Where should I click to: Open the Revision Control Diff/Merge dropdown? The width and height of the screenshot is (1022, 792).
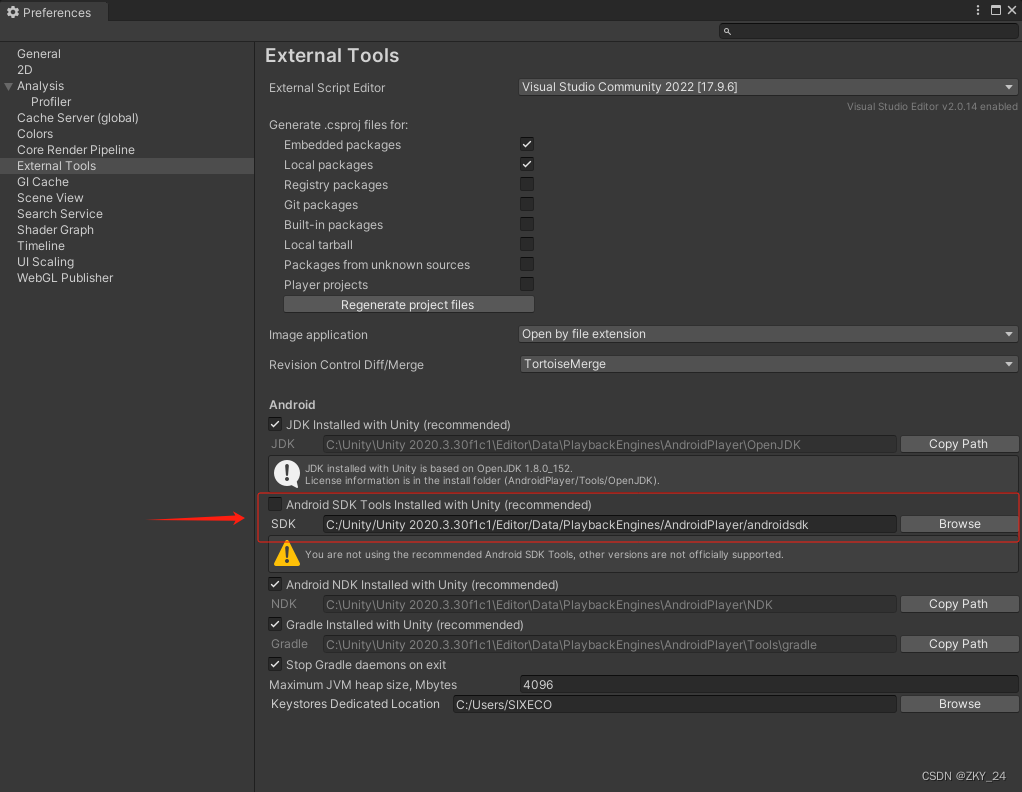click(x=767, y=365)
